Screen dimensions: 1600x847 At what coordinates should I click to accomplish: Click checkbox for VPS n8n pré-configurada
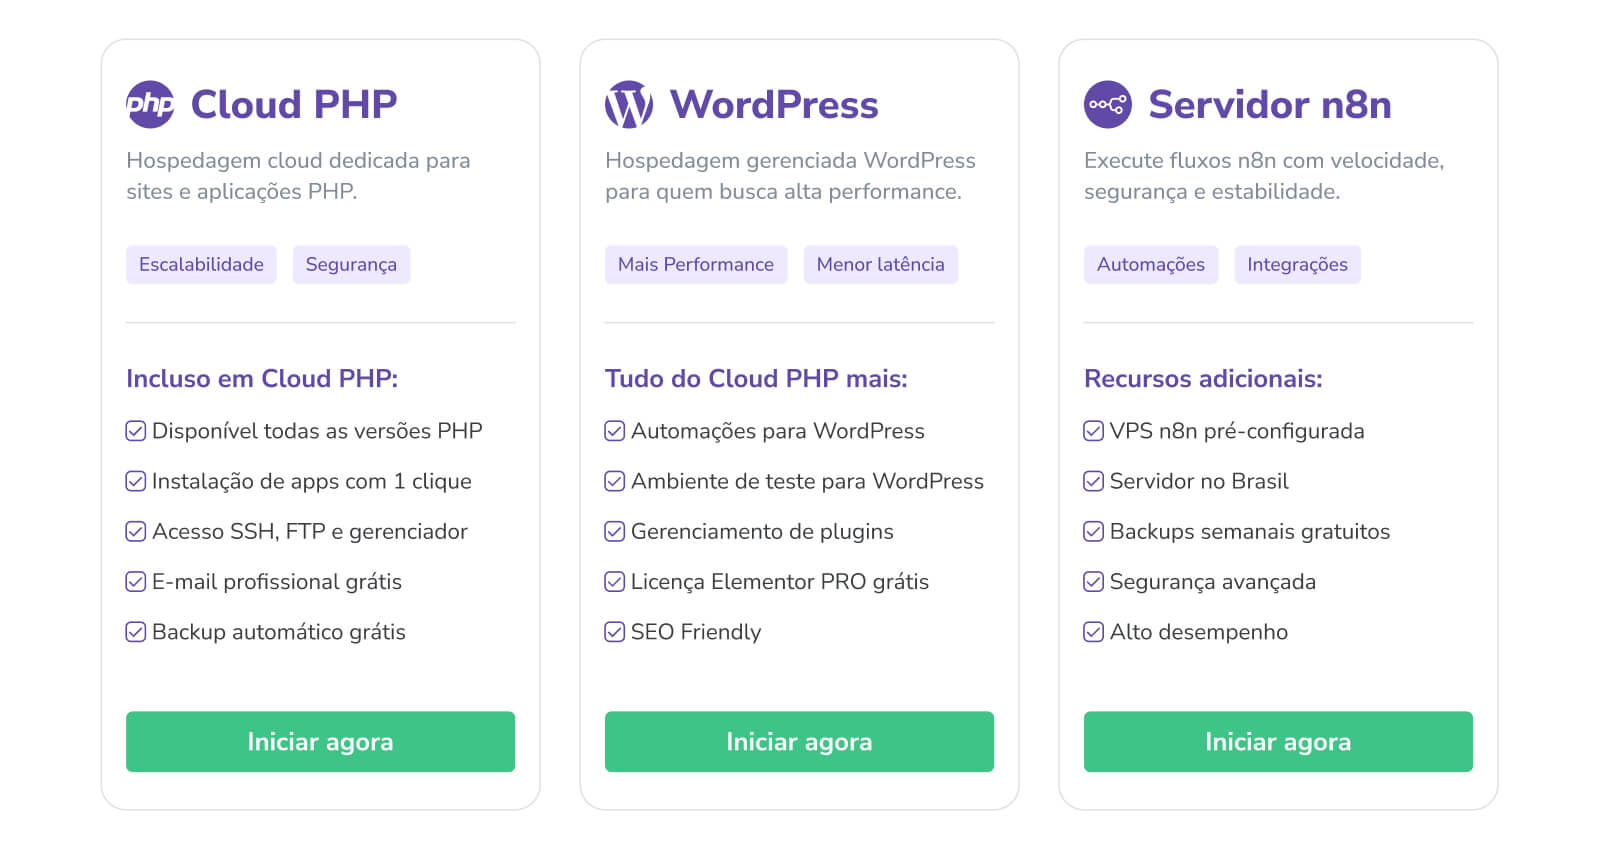(1094, 431)
